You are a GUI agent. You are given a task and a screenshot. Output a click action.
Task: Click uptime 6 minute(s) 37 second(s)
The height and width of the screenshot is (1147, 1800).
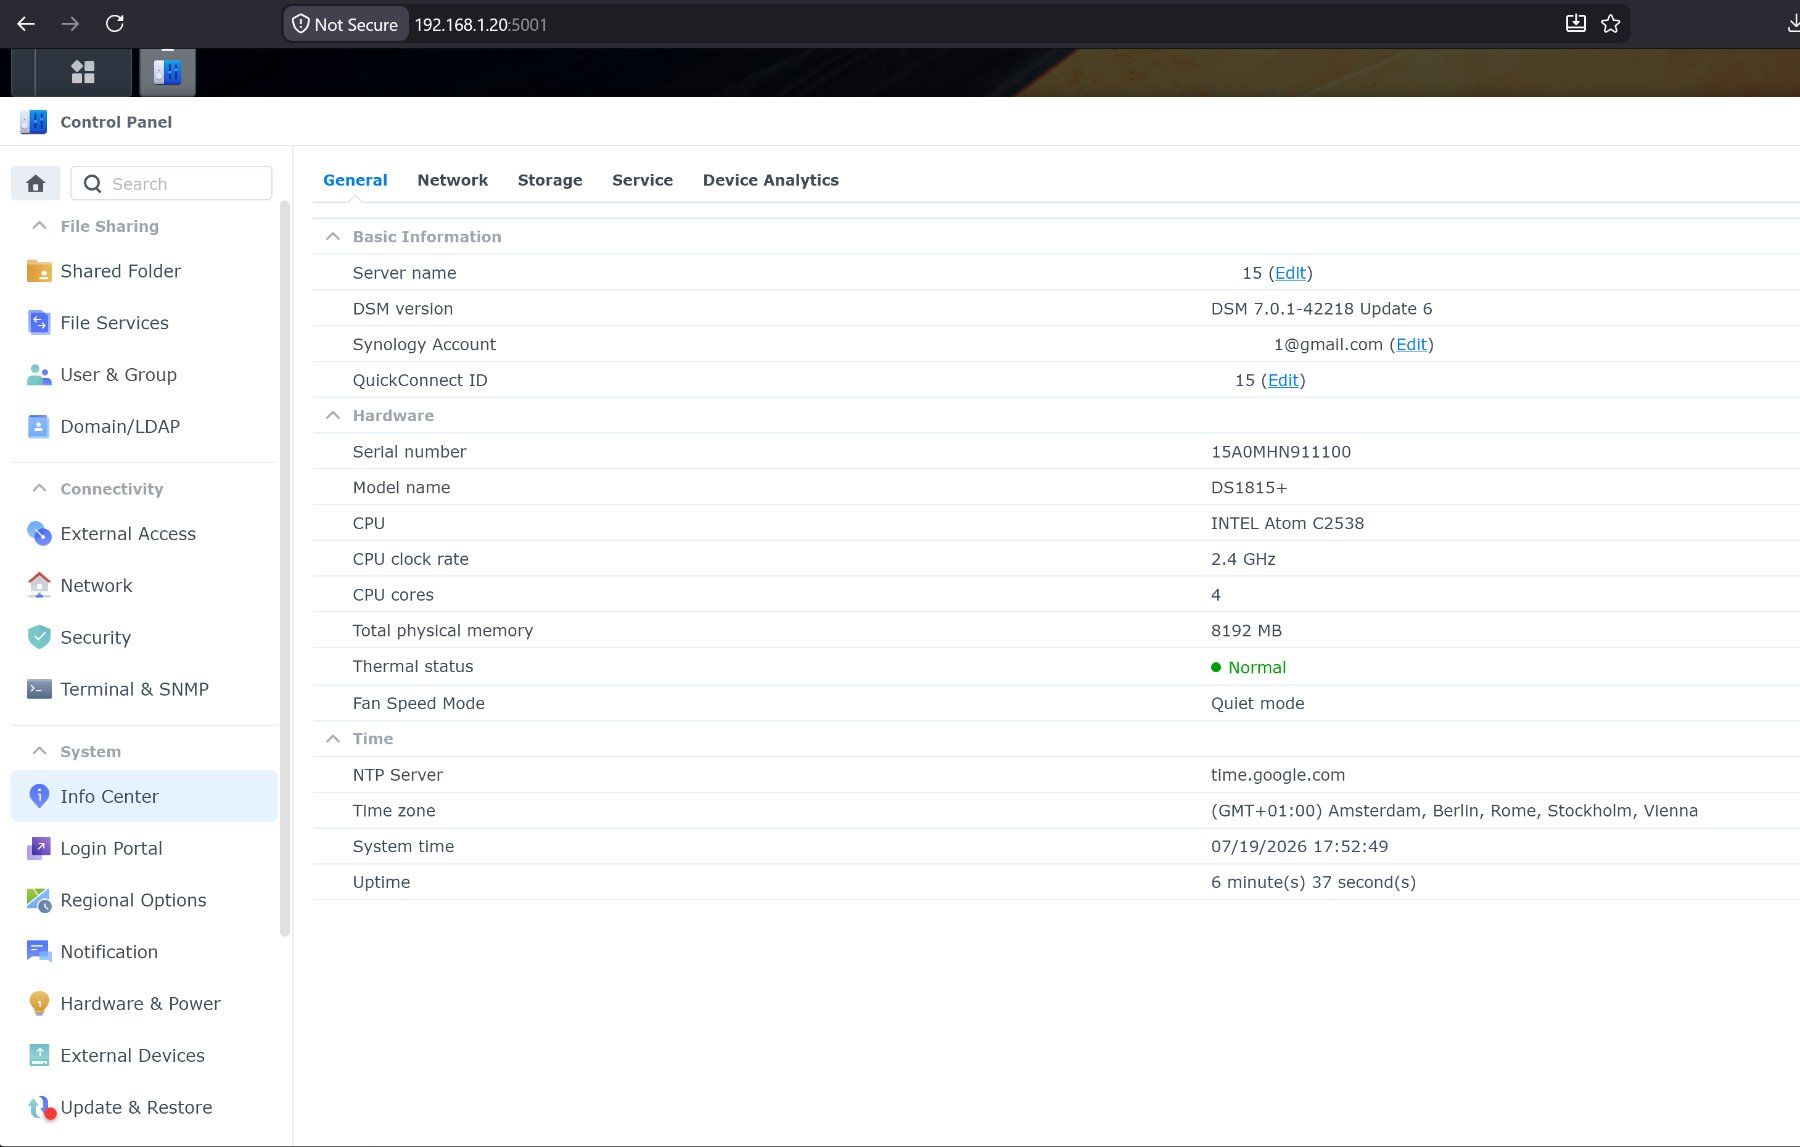coord(1313,883)
